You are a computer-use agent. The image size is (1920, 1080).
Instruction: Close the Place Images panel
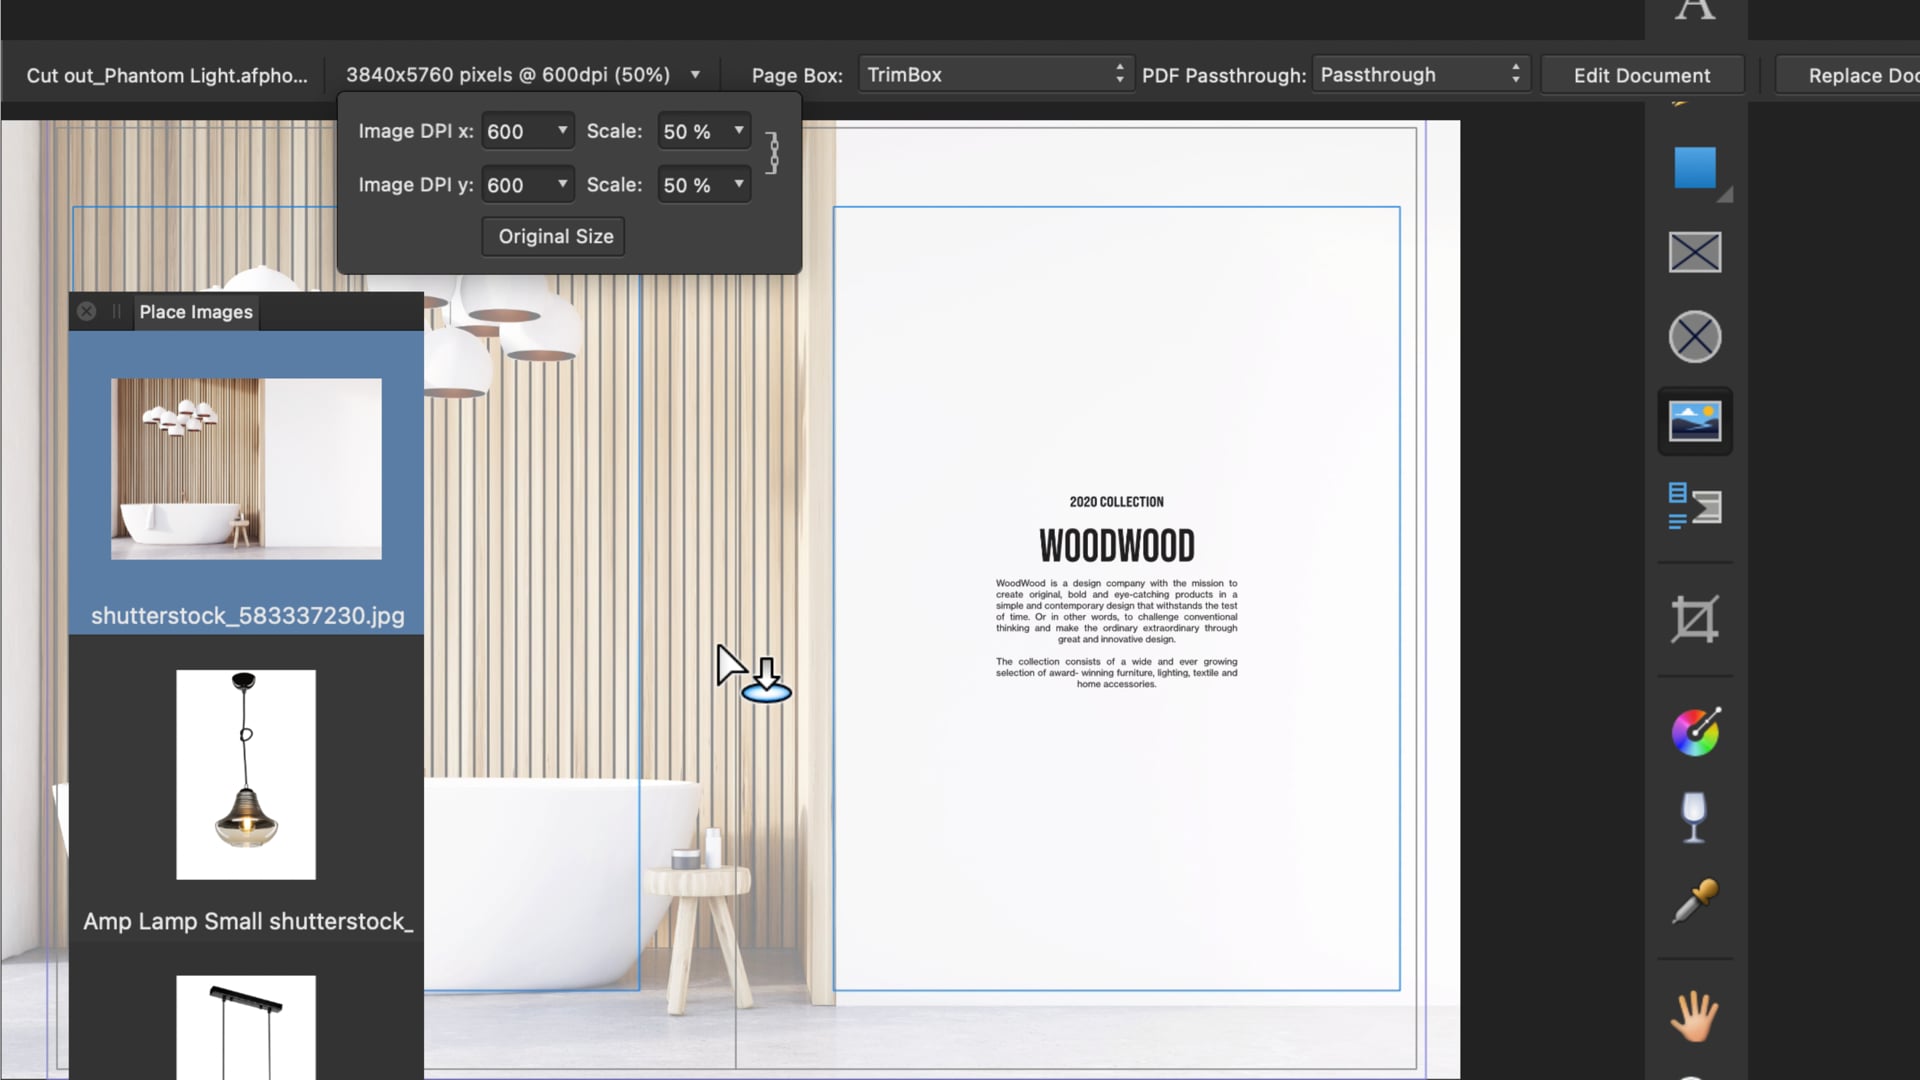(87, 311)
